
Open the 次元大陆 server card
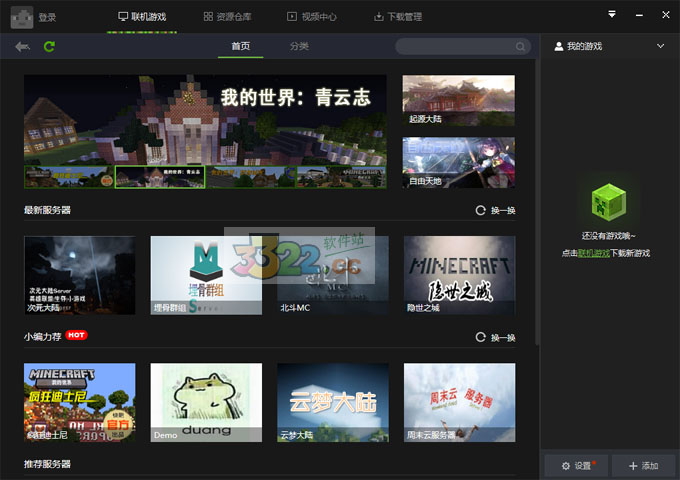(x=80, y=275)
